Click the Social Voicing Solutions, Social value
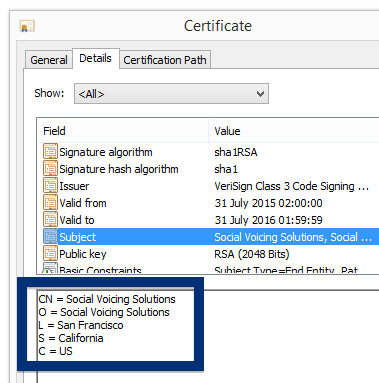 coord(293,237)
